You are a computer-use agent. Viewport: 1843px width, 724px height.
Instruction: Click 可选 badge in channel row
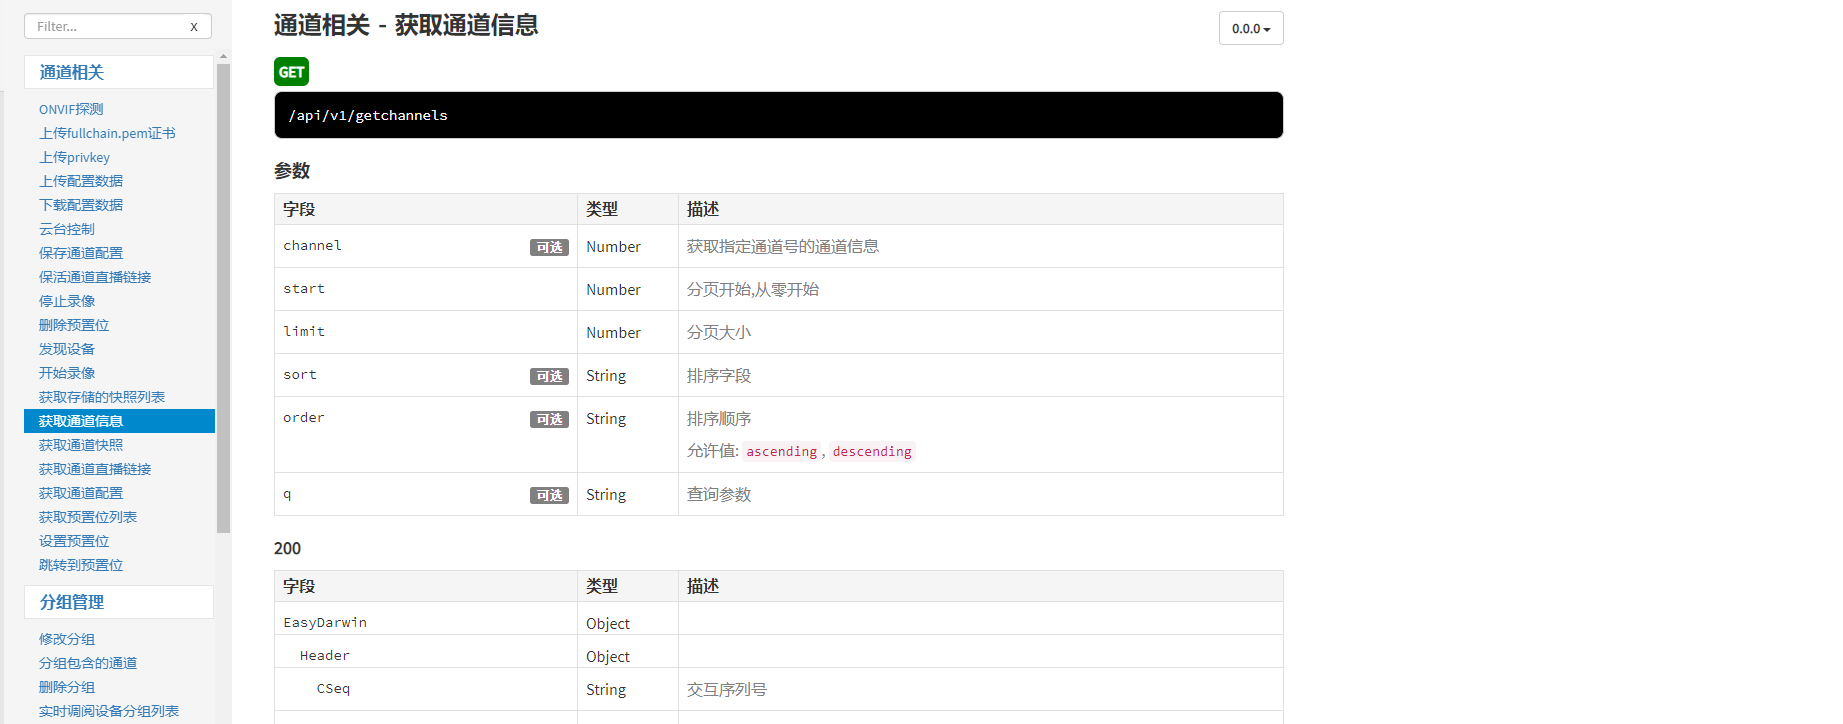pos(549,247)
